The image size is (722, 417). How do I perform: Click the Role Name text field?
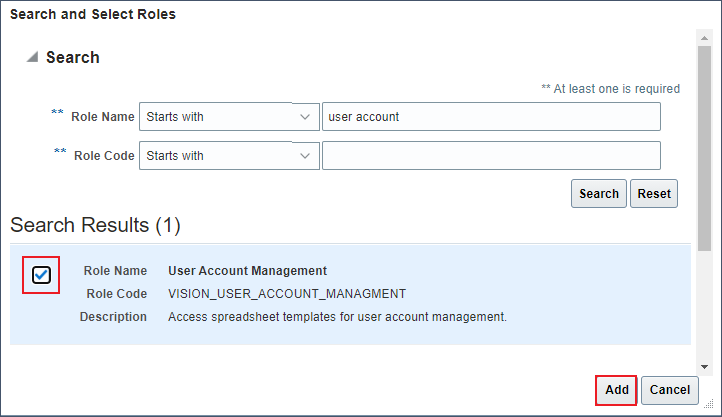490,117
